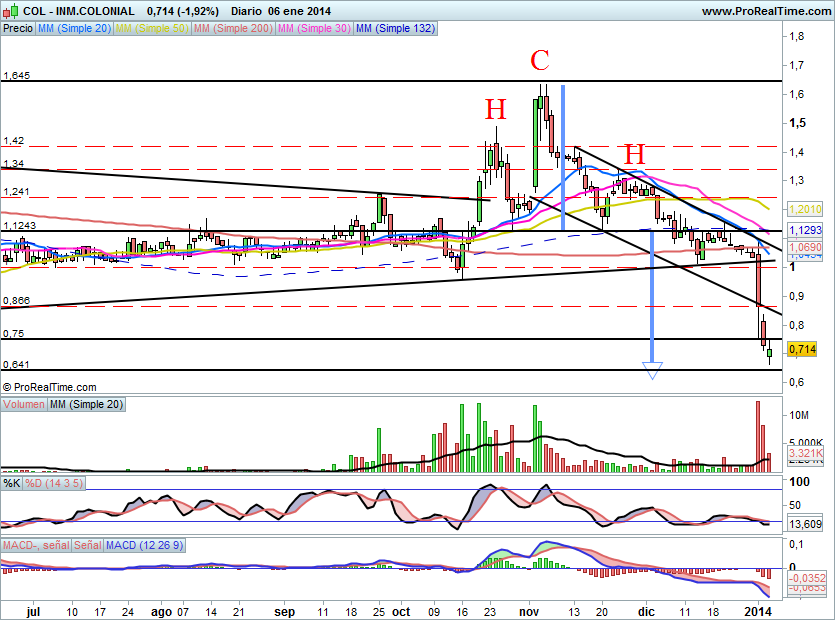Toggle the MM (Simple 30) pink label
This screenshot has width=835, height=620.
coord(314,29)
